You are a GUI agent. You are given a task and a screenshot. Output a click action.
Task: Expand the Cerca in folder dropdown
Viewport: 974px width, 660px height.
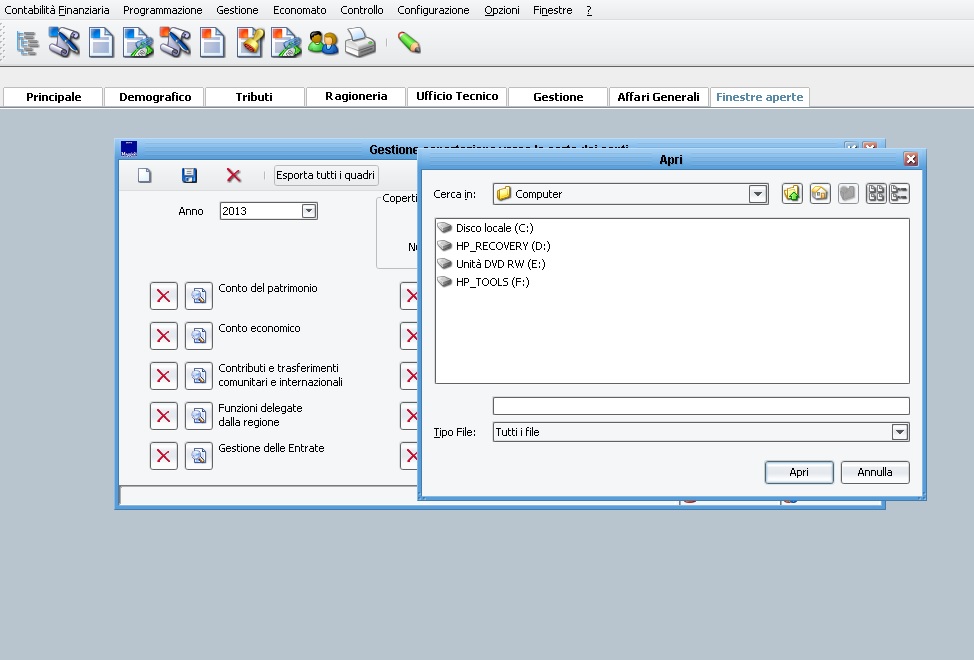coord(758,194)
